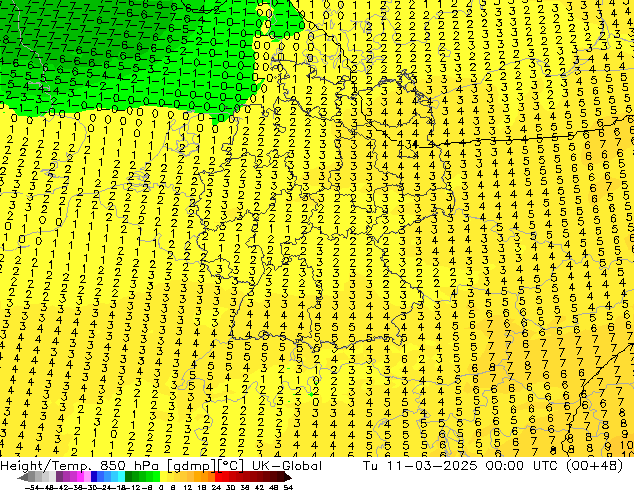Click the "(00+48)" forecast hour label
634x490 pixels.
pyautogui.click(x=594, y=466)
